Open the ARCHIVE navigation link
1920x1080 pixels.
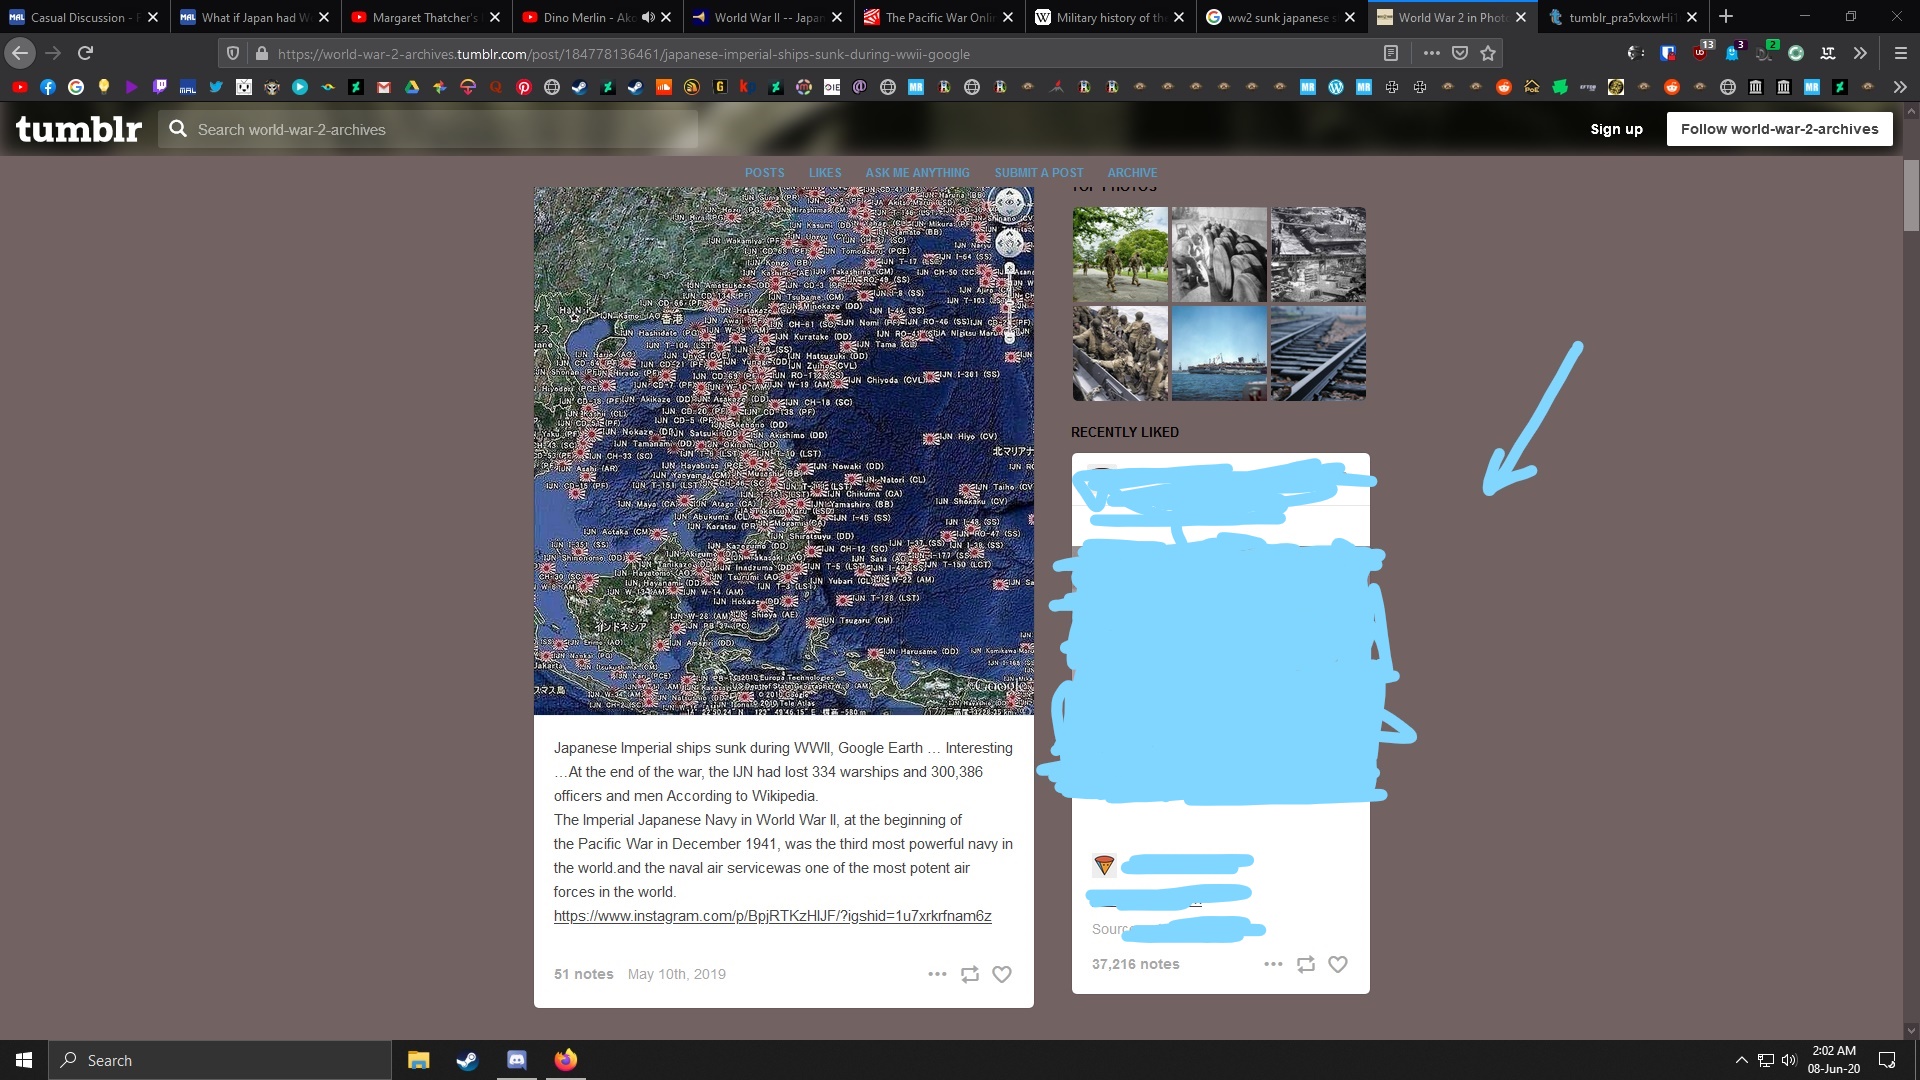click(x=1132, y=173)
